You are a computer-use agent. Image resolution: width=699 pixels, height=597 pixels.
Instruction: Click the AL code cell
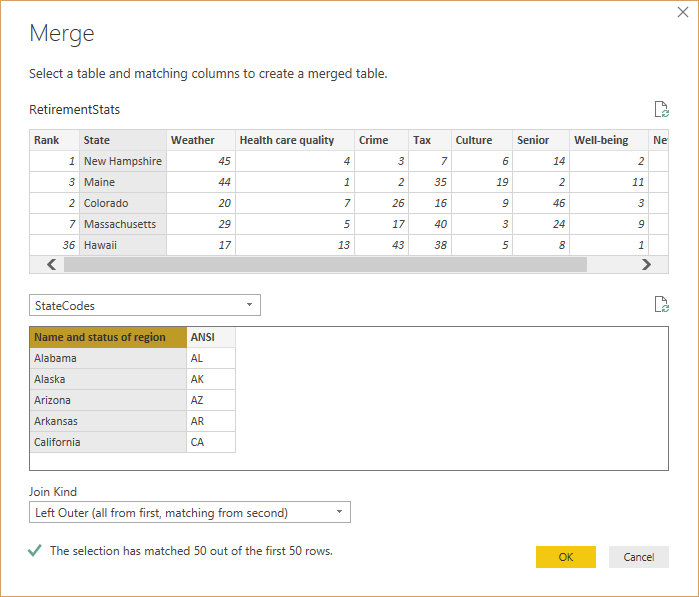click(x=211, y=358)
